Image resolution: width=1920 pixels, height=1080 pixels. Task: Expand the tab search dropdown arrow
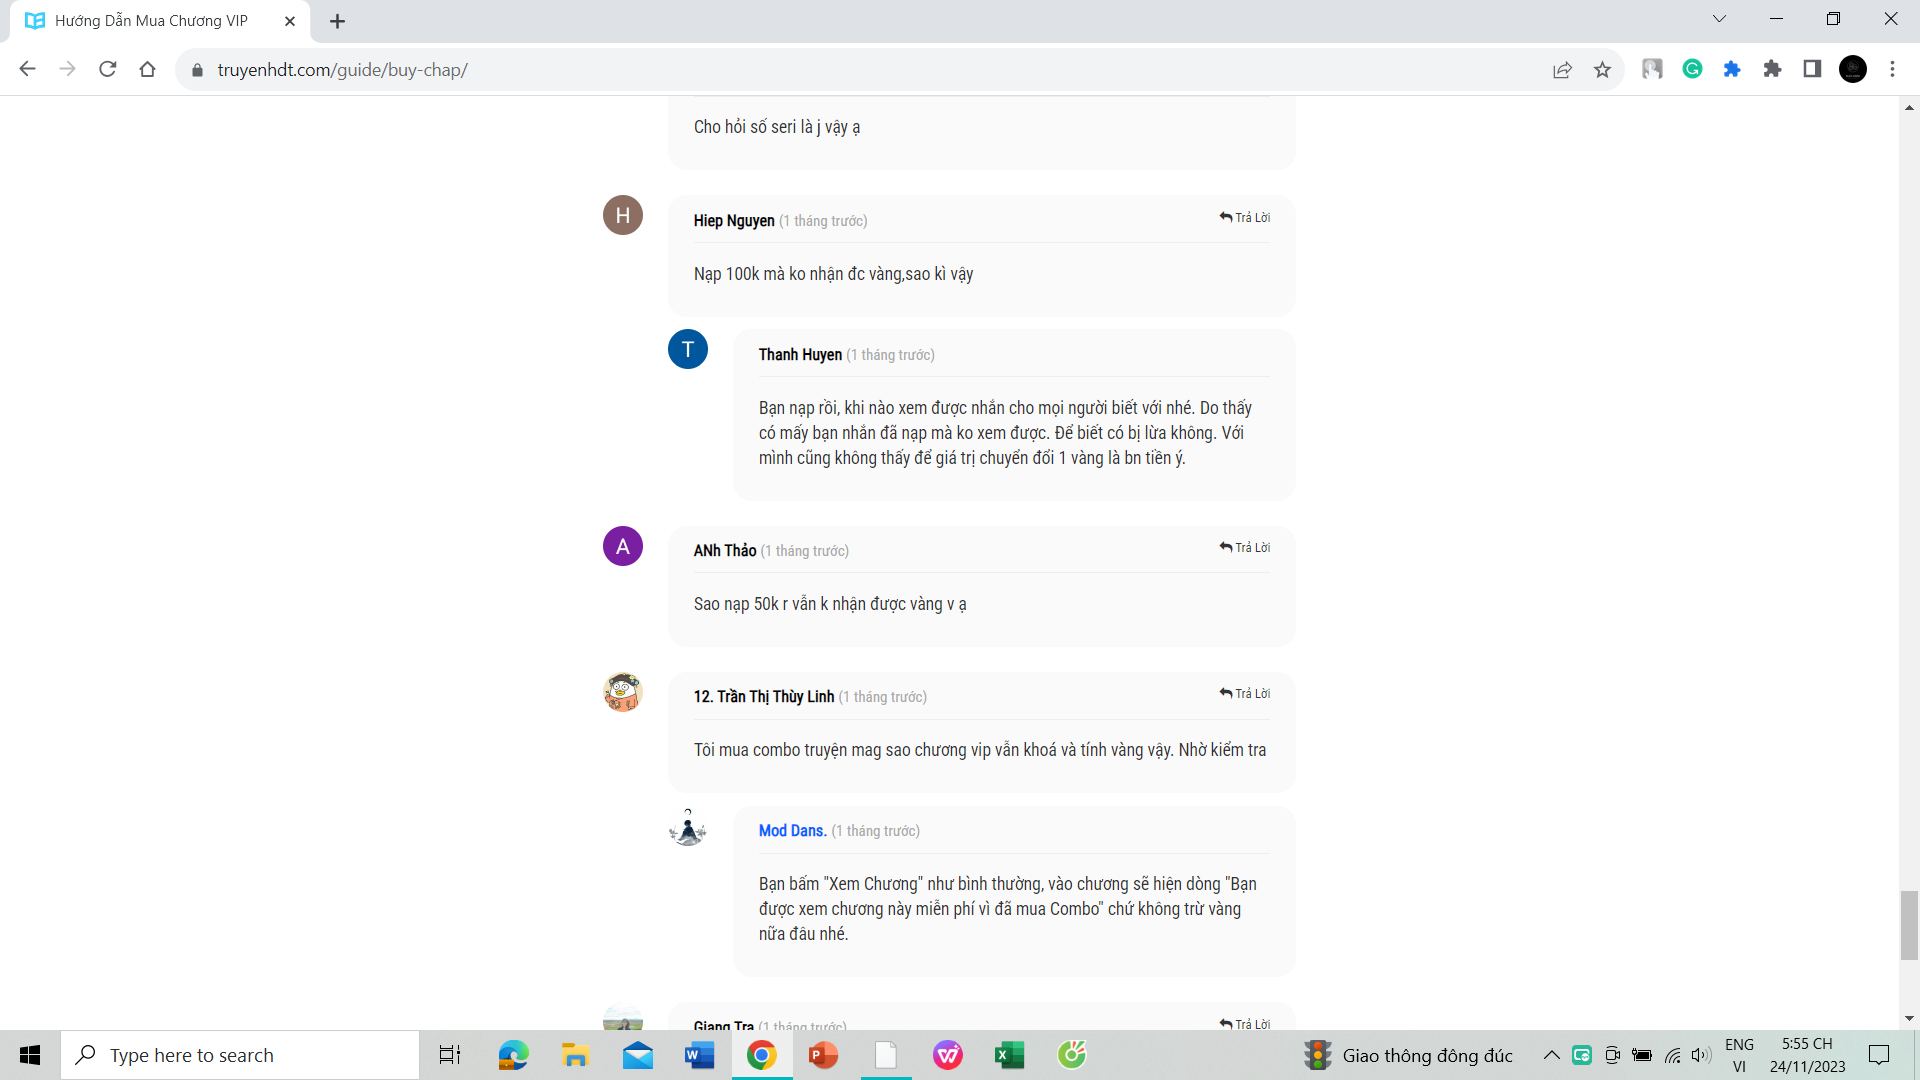coord(1719,19)
